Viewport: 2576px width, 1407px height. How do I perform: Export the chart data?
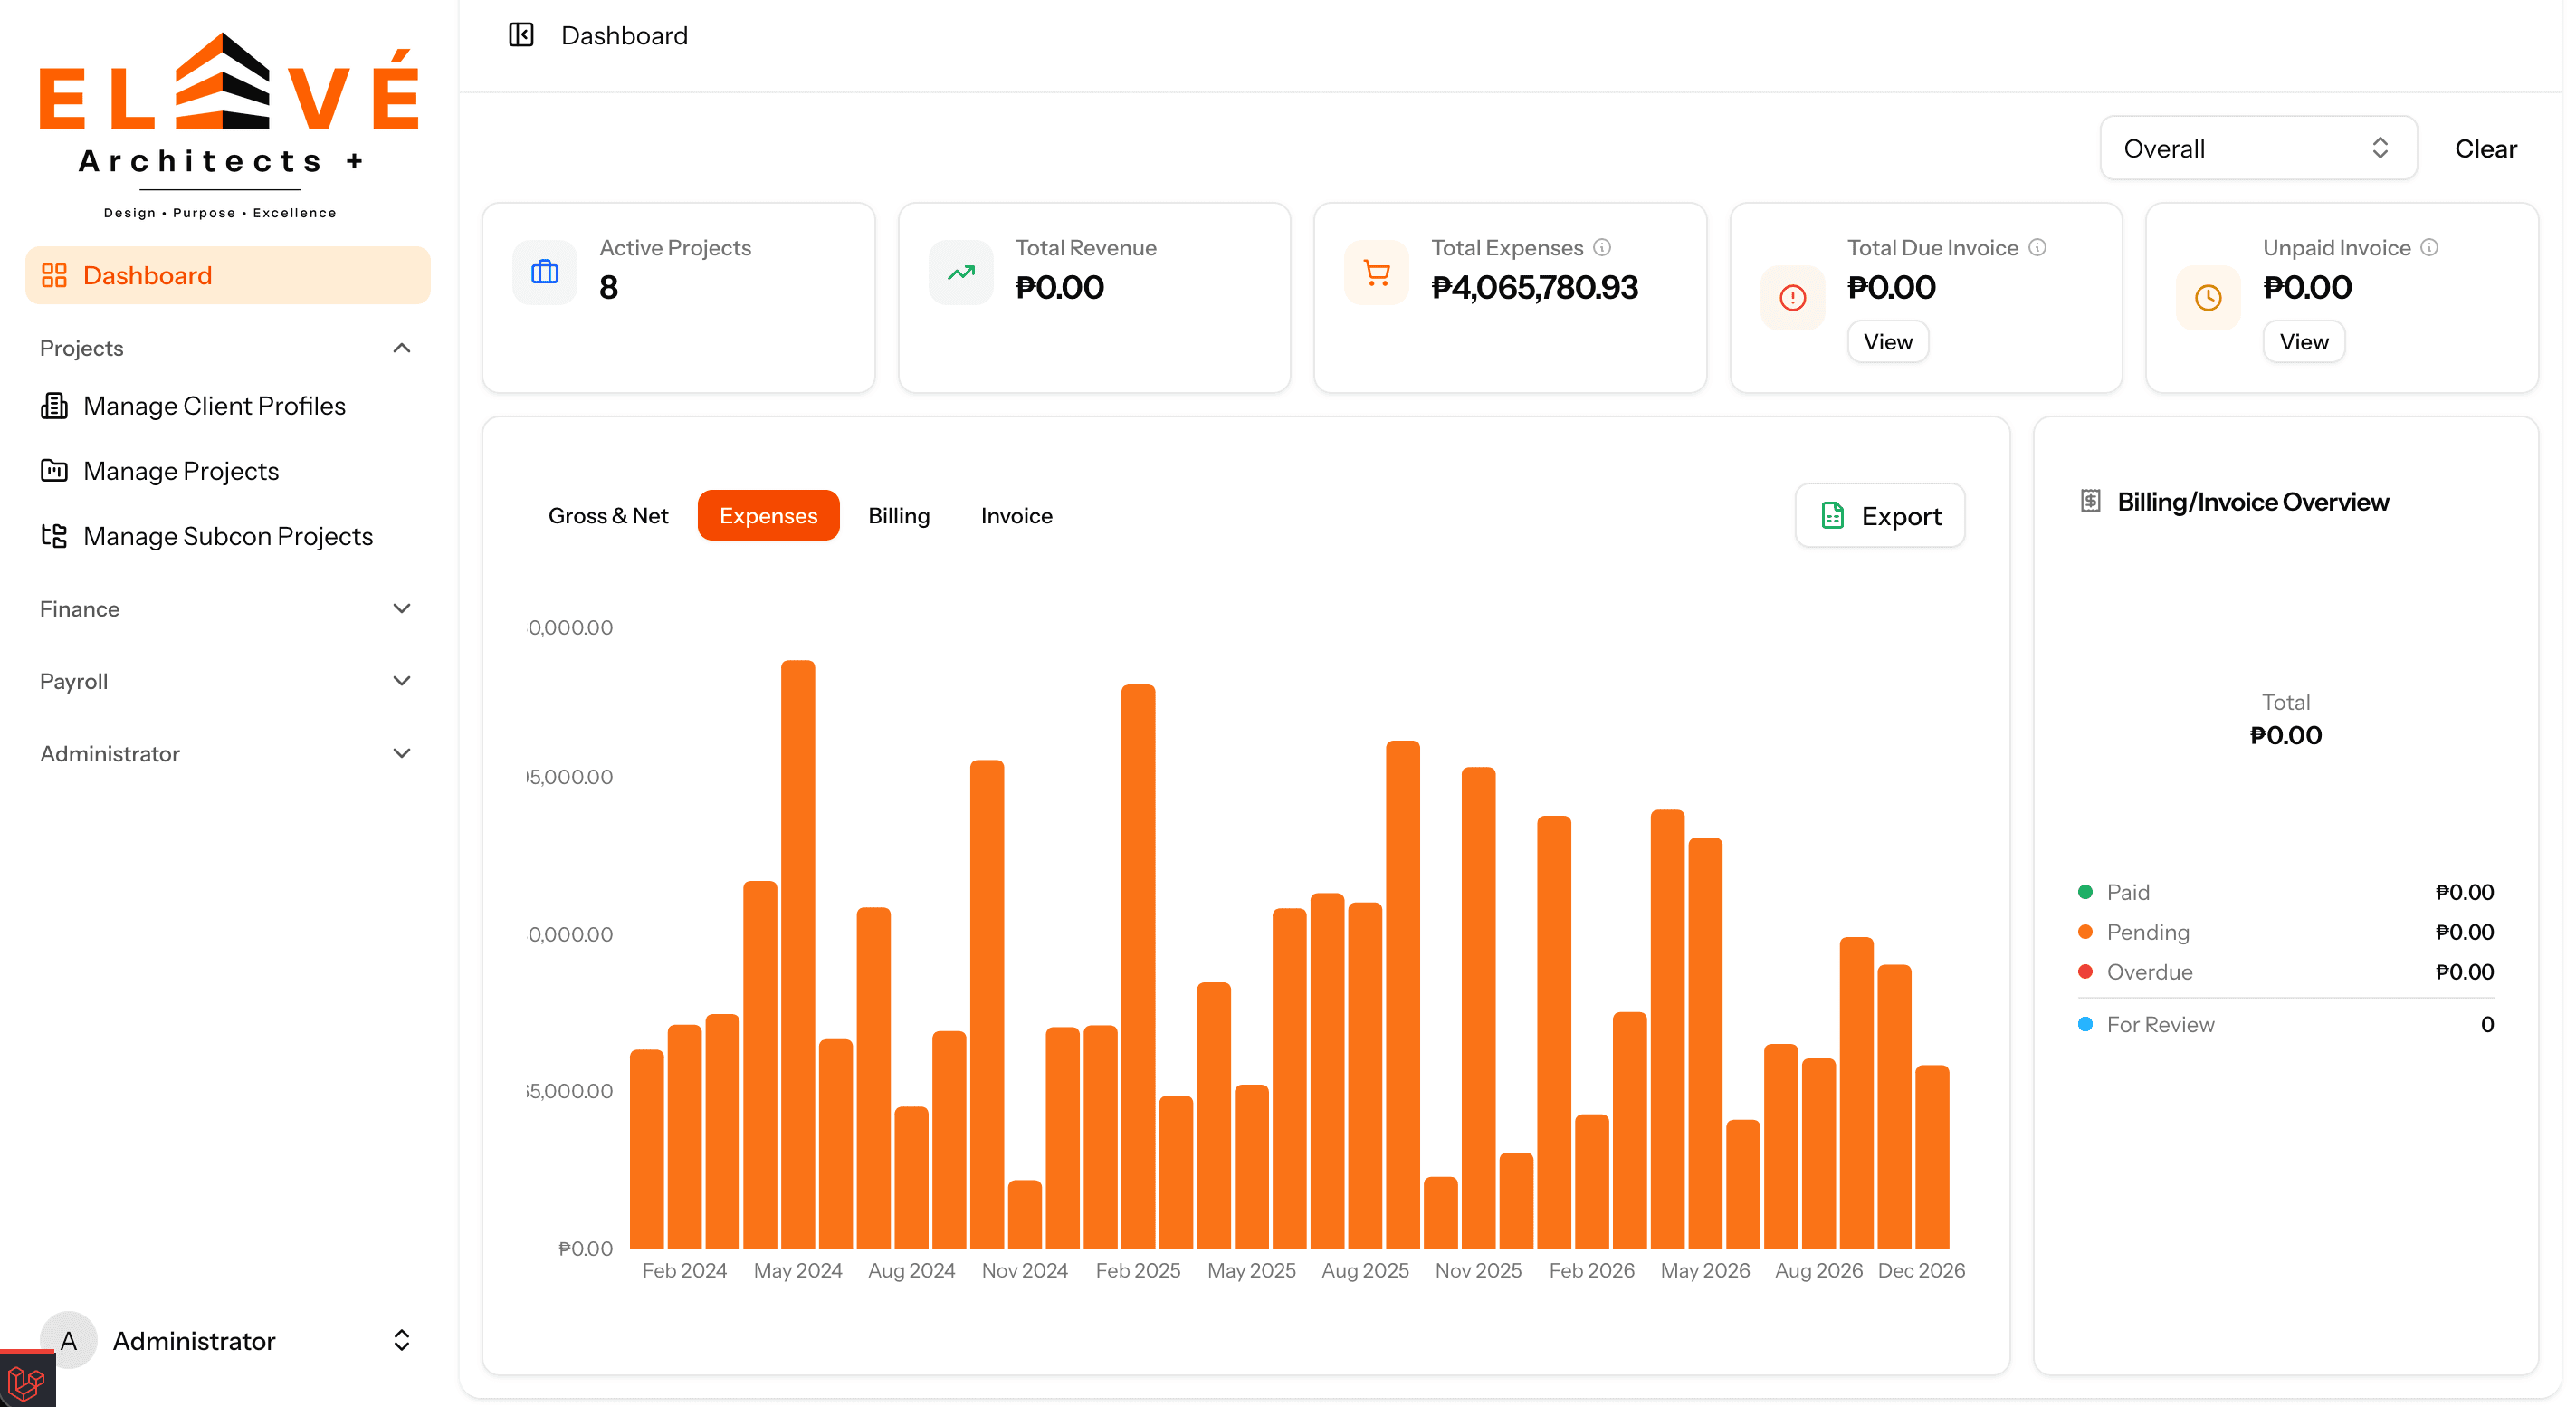(x=1880, y=516)
